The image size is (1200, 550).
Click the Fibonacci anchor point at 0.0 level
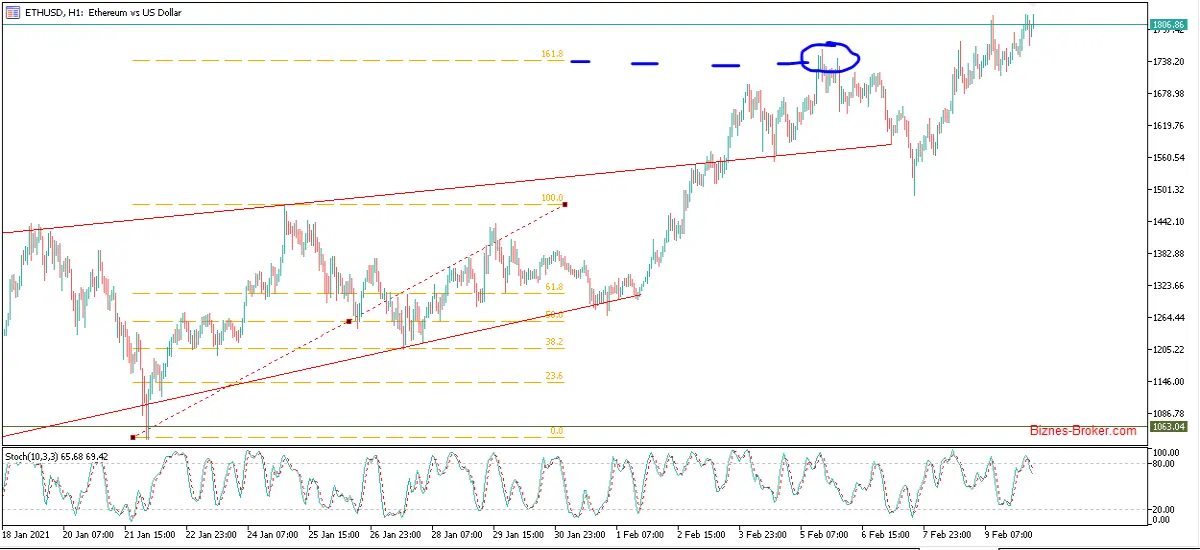(x=132, y=437)
